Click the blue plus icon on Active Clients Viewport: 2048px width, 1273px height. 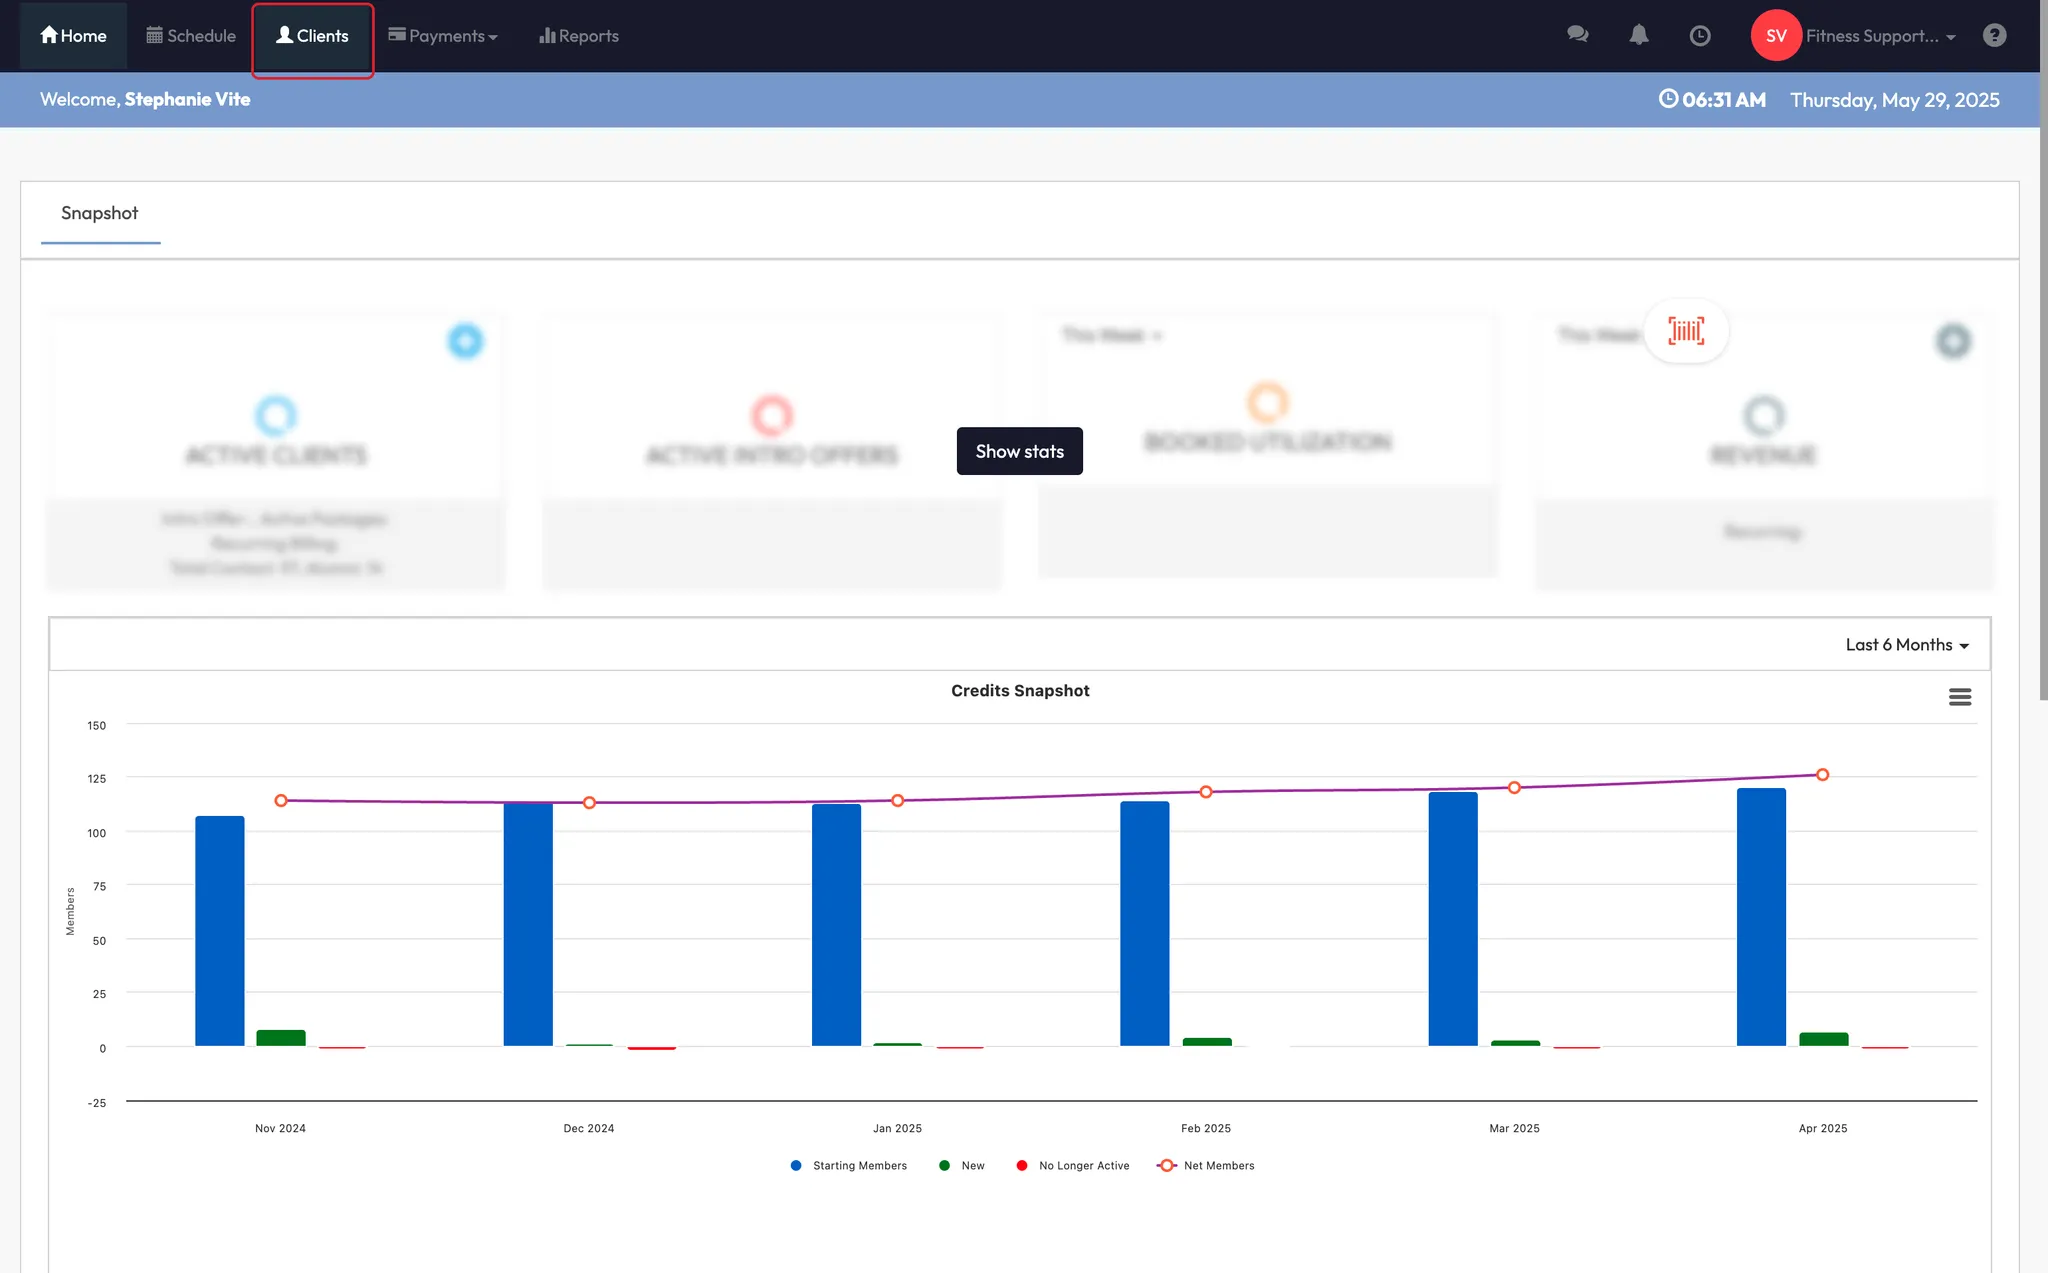[465, 341]
